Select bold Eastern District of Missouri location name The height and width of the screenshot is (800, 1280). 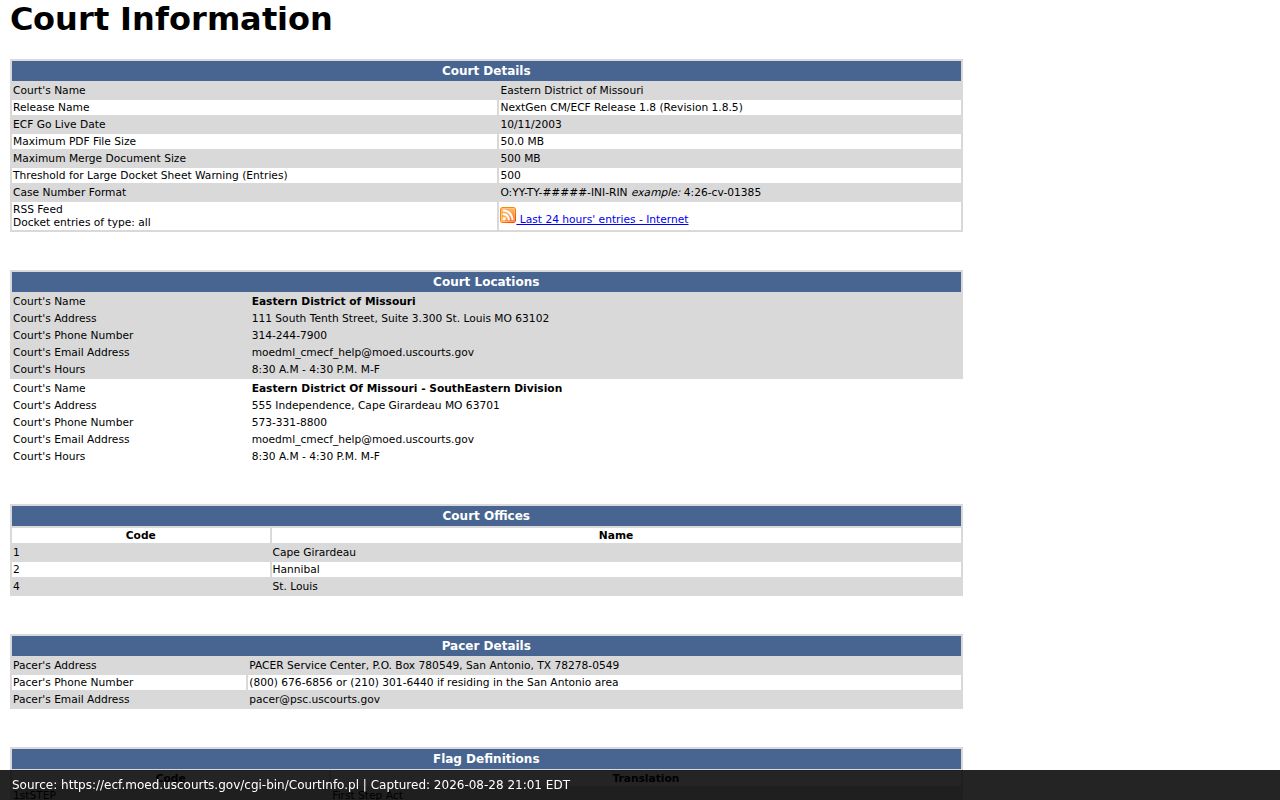point(334,301)
